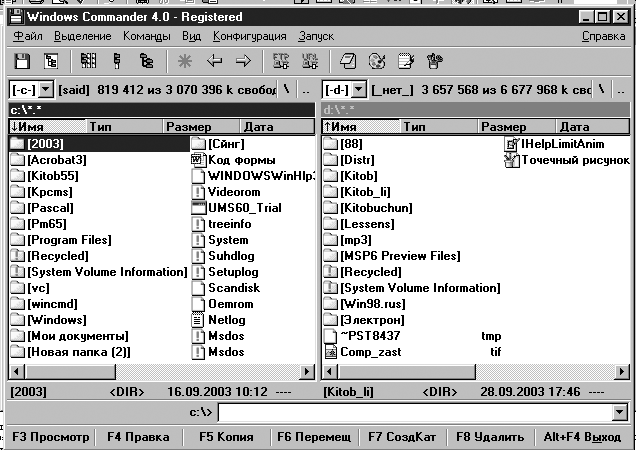Open the FTP connection toolbar icon

(x=281, y=61)
